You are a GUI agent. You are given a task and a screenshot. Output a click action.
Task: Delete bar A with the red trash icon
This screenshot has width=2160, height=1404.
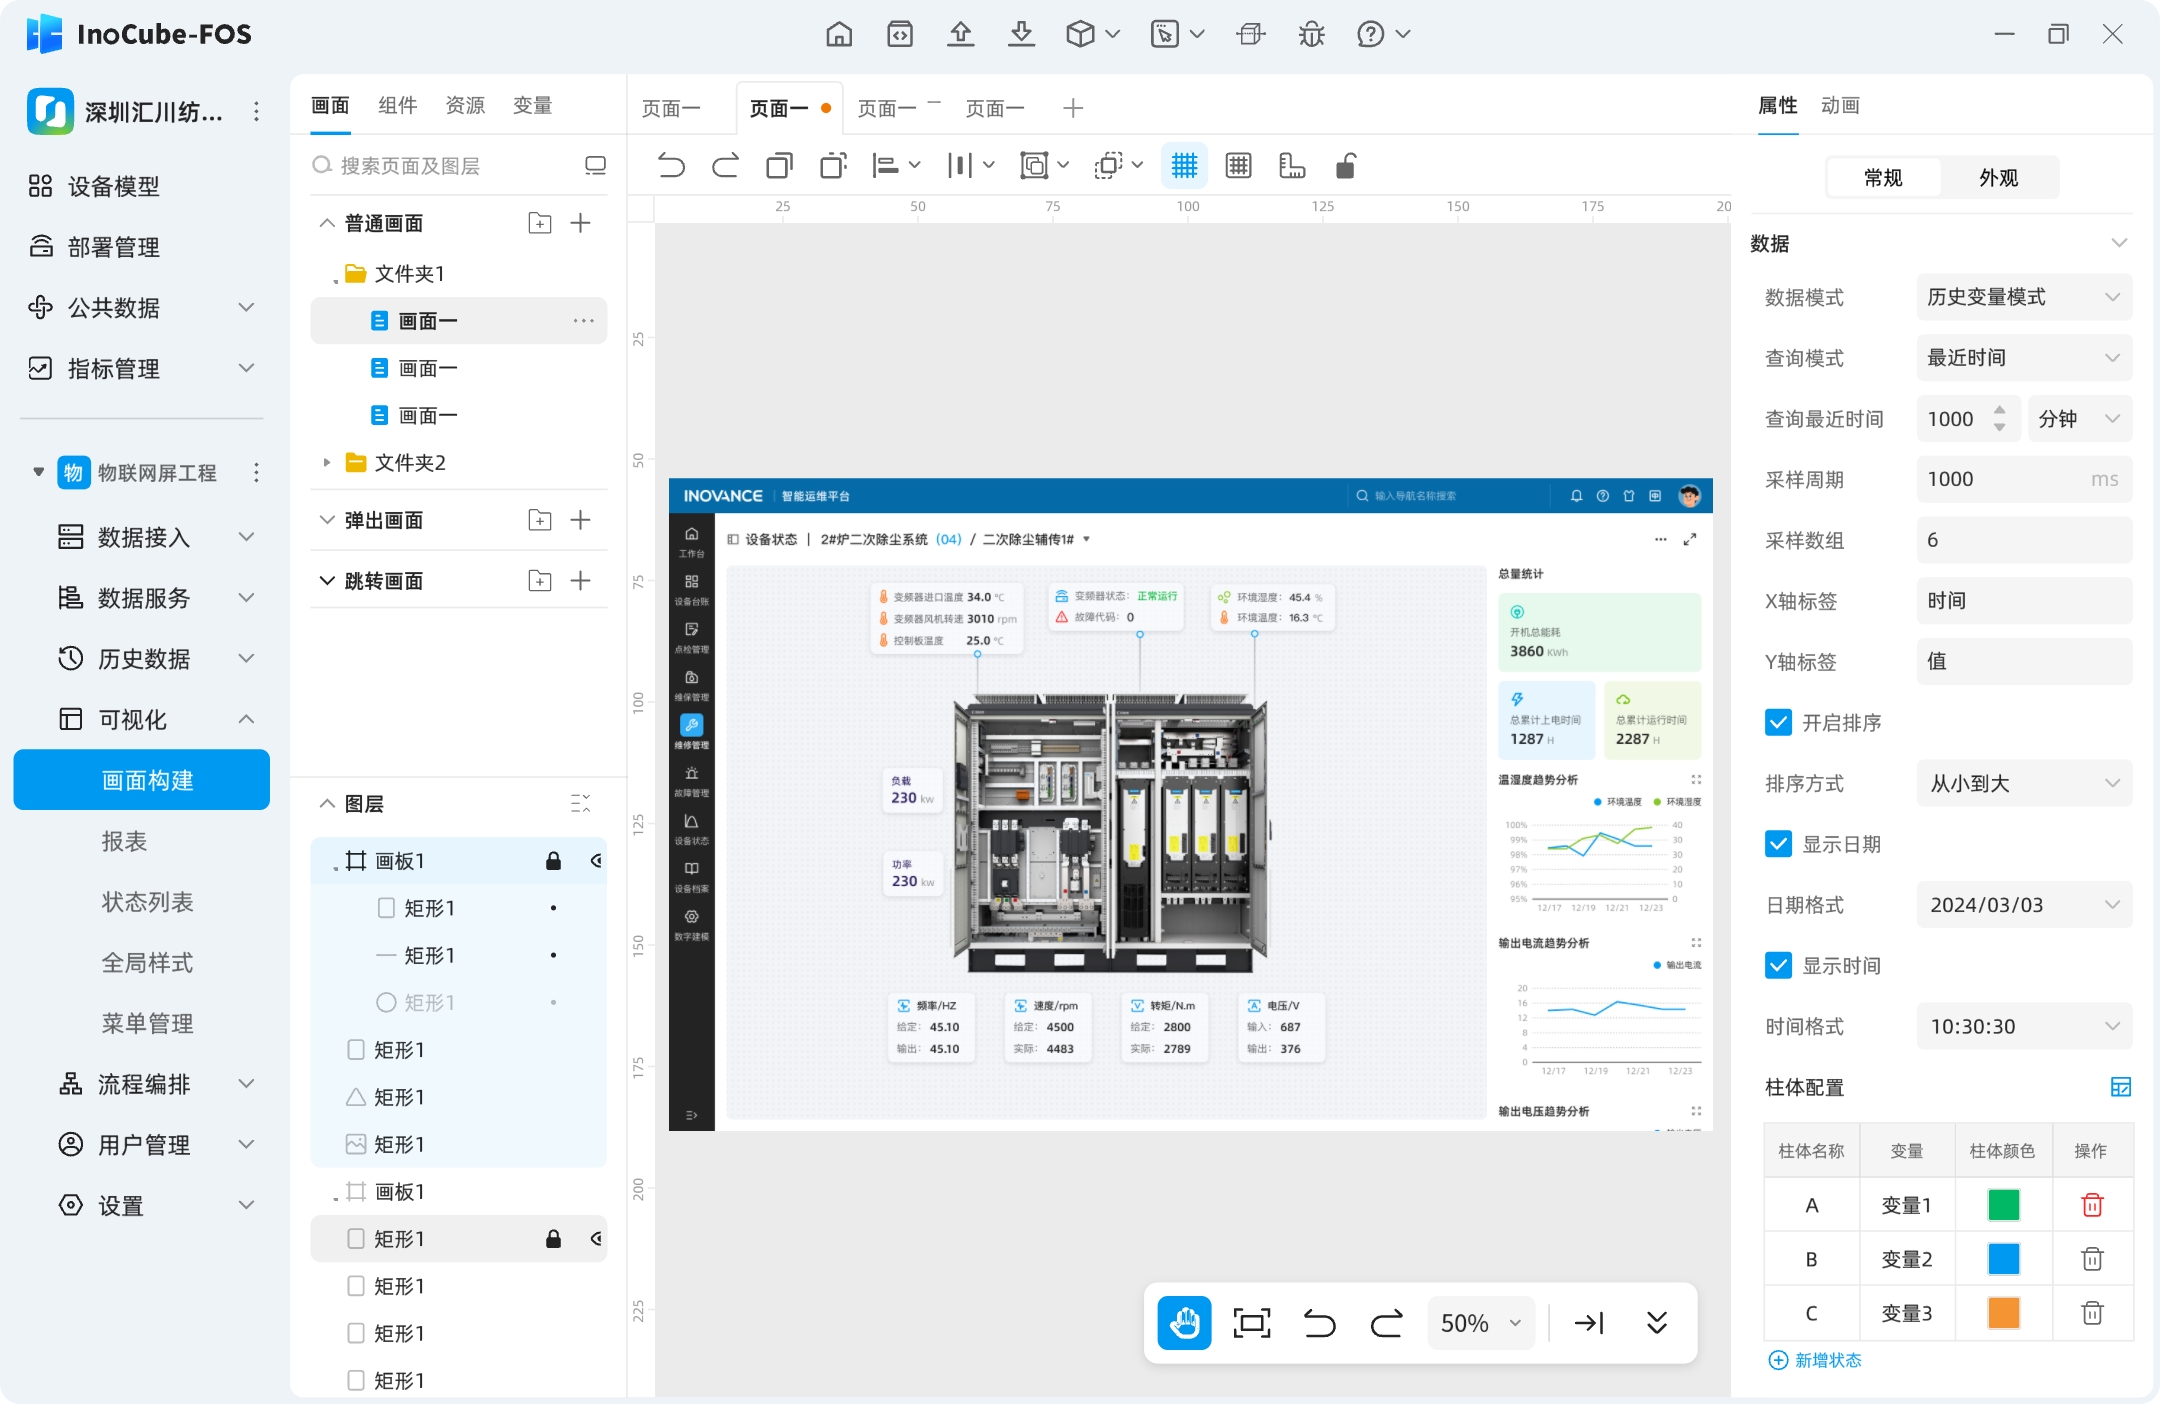(x=2092, y=1205)
